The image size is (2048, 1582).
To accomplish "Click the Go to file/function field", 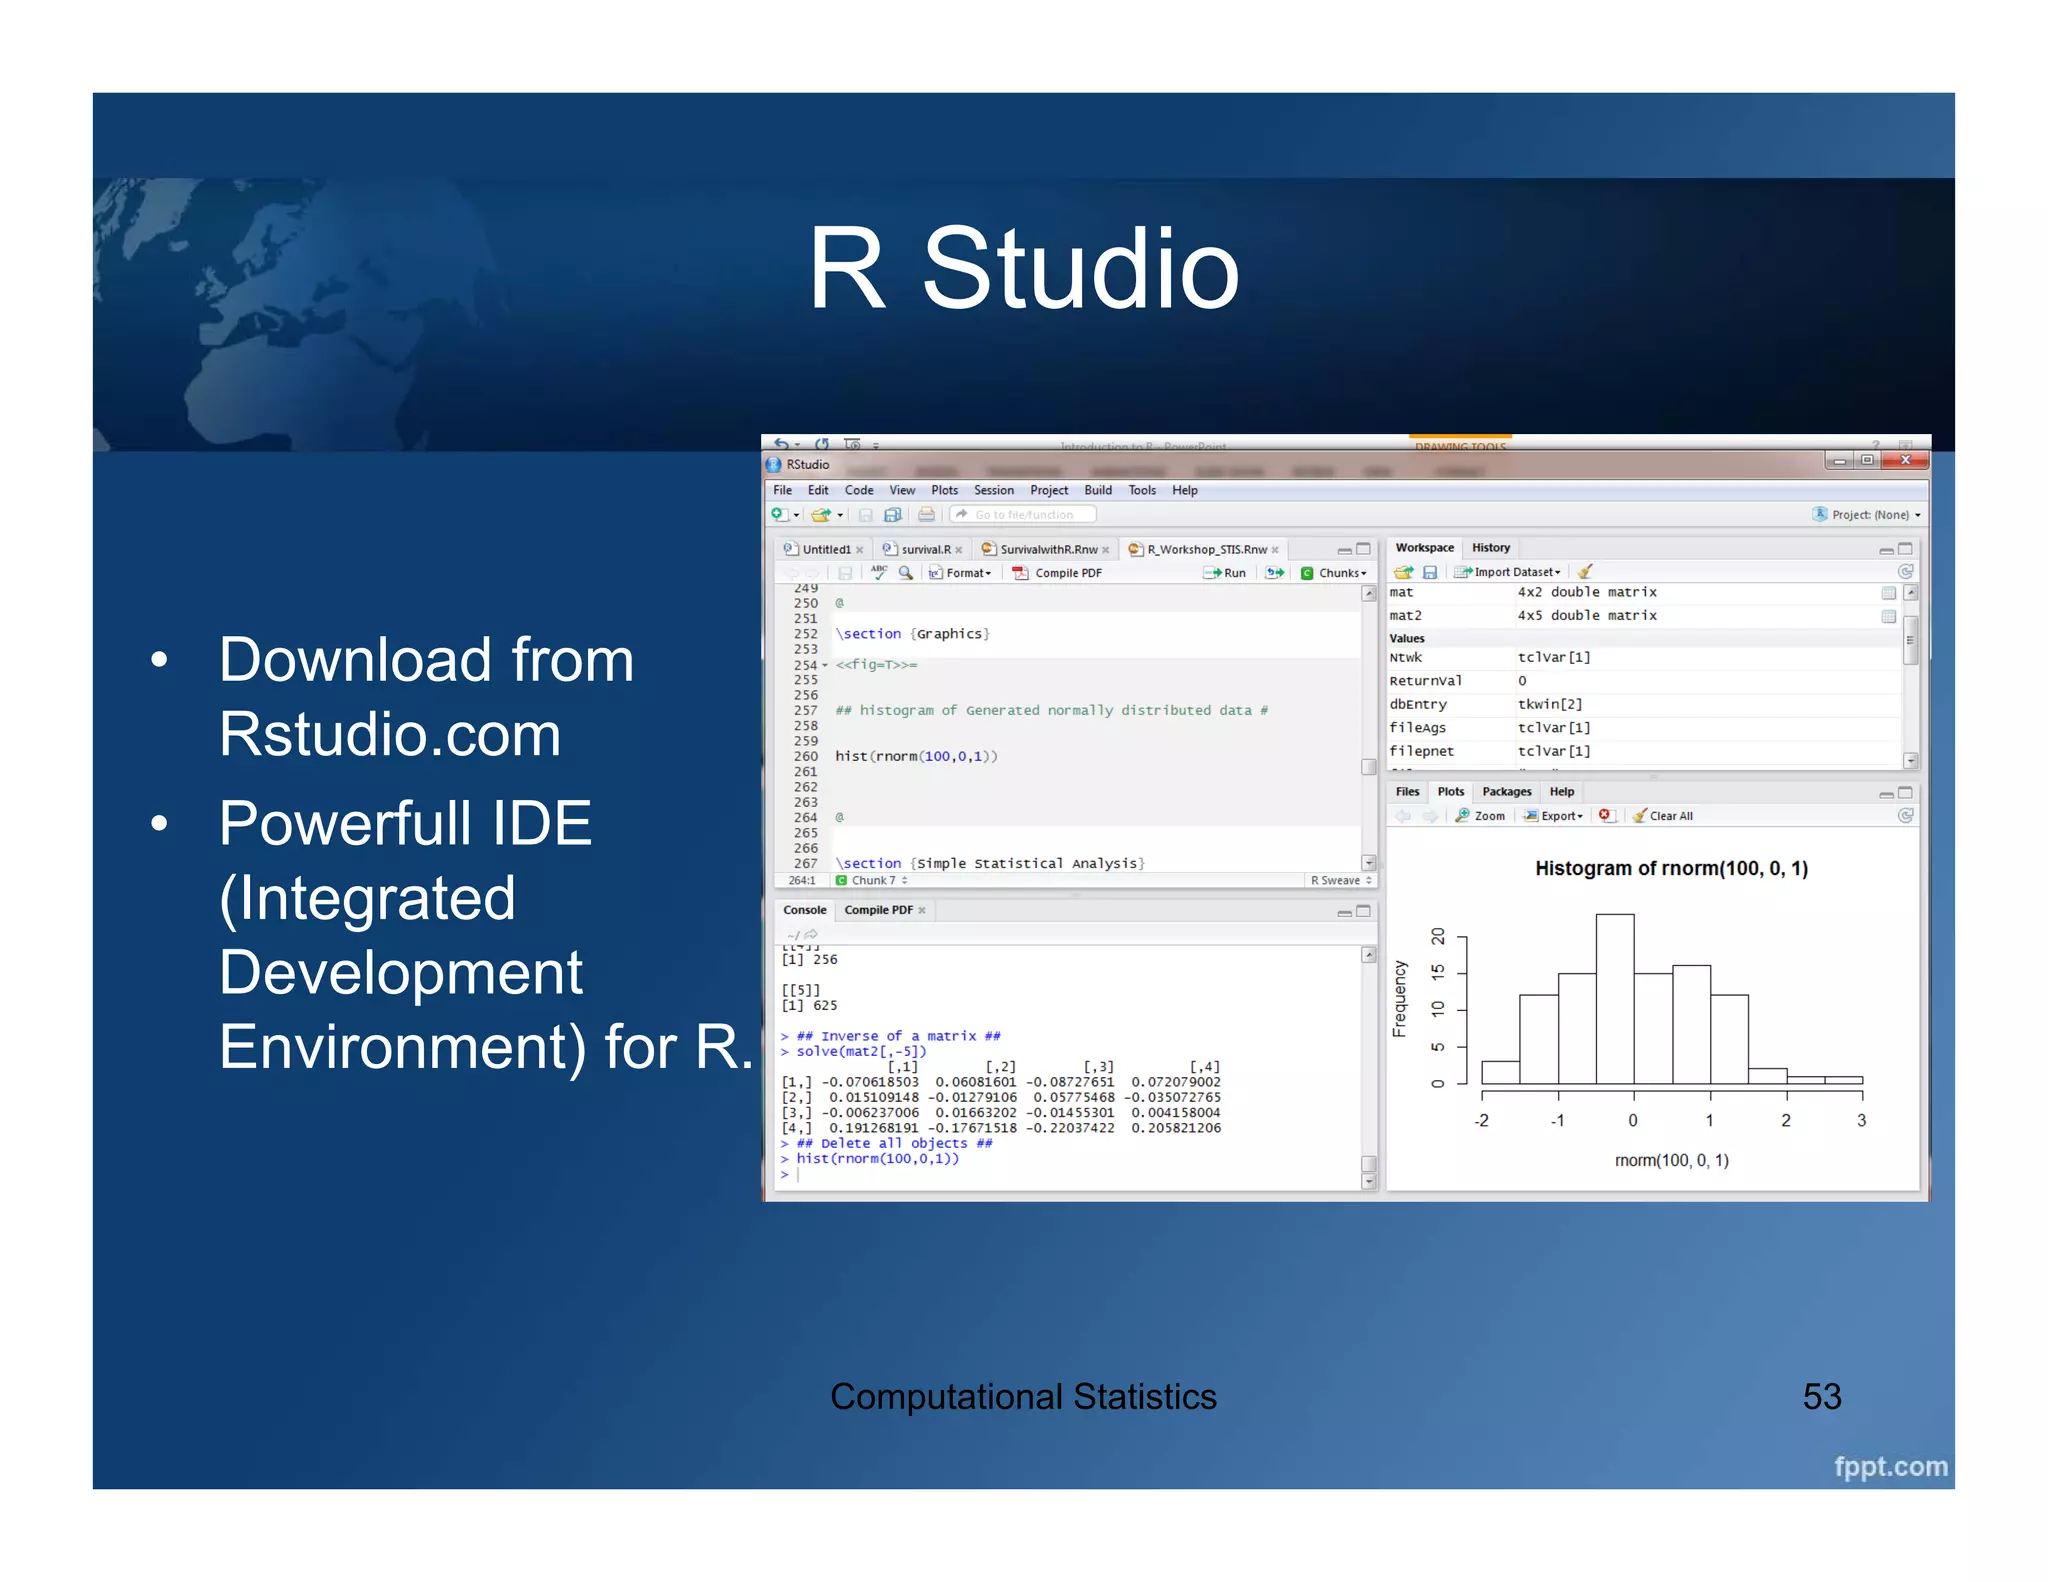I will click(x=1023, y=514).
